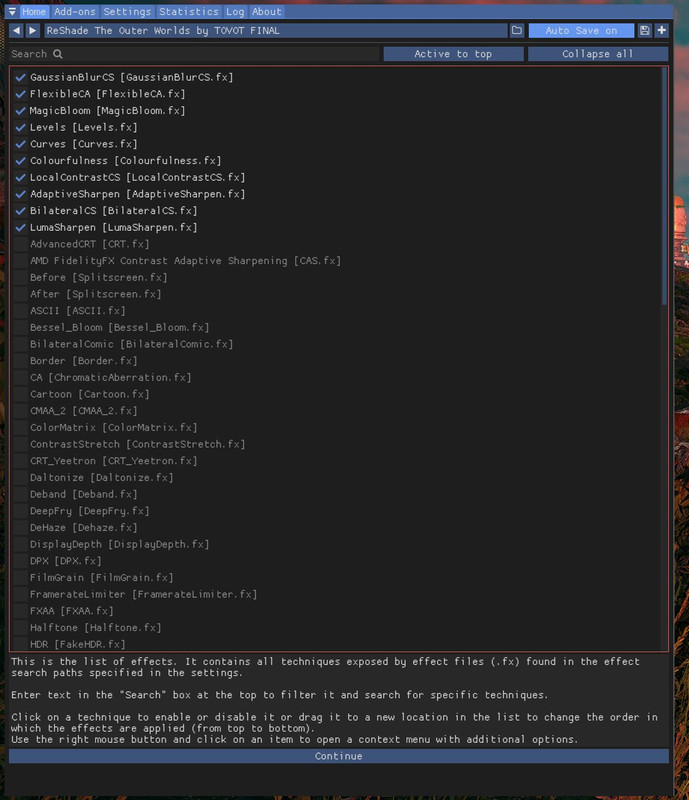Screen dimensions: 689x800
Task: Switch to the Add-ons tab
Action: point(75,11)
